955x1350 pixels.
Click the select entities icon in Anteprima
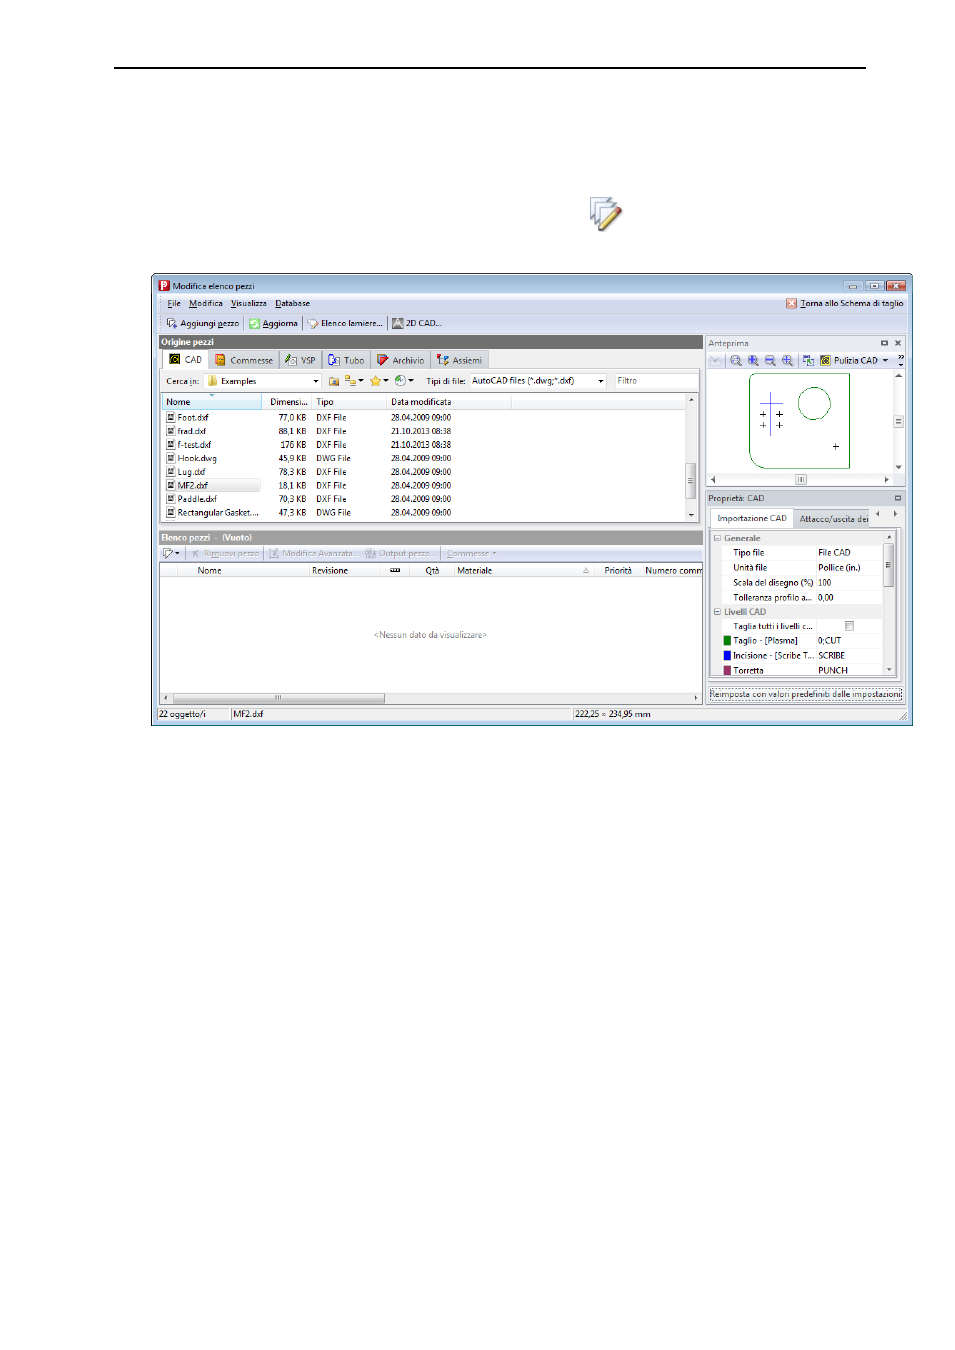click(808, 360)
